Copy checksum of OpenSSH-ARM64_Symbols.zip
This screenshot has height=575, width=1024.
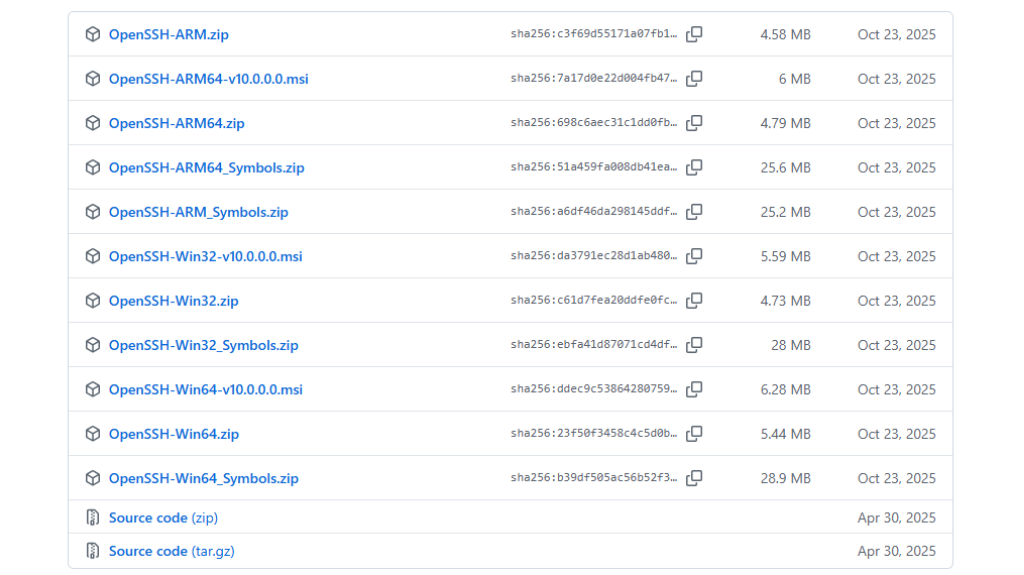pyautogui.click(x=694, y=167)
